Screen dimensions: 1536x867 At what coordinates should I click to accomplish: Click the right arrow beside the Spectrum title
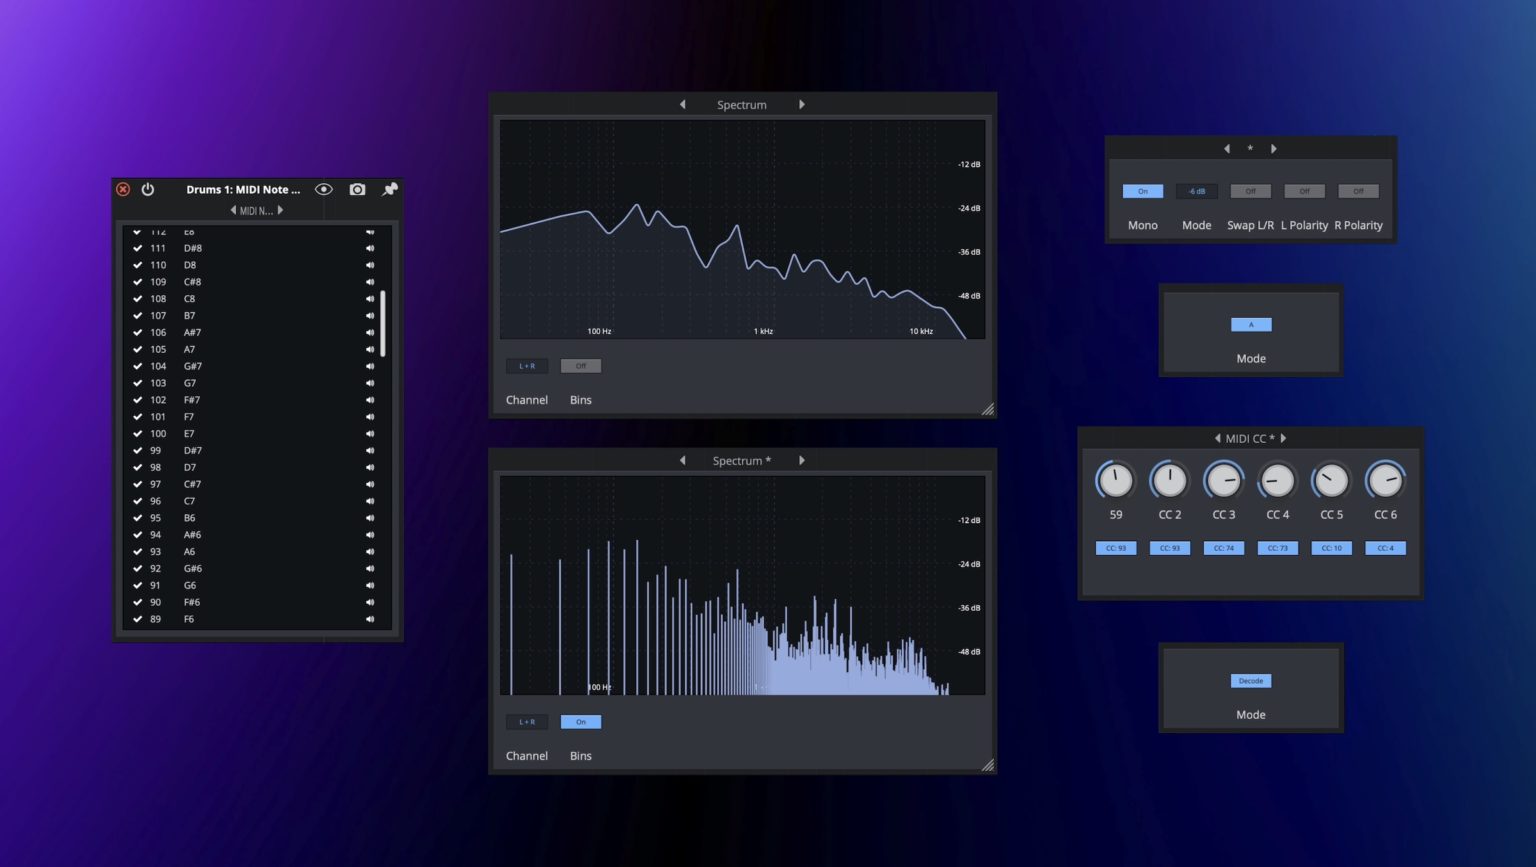(x=802, y=104)
